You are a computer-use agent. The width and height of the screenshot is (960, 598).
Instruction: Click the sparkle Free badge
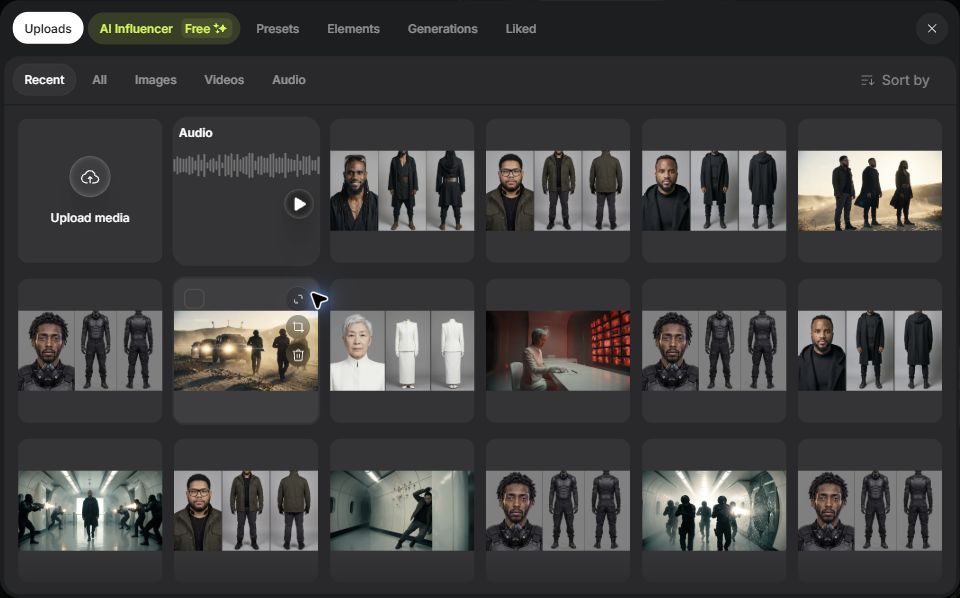pos(206,29)
